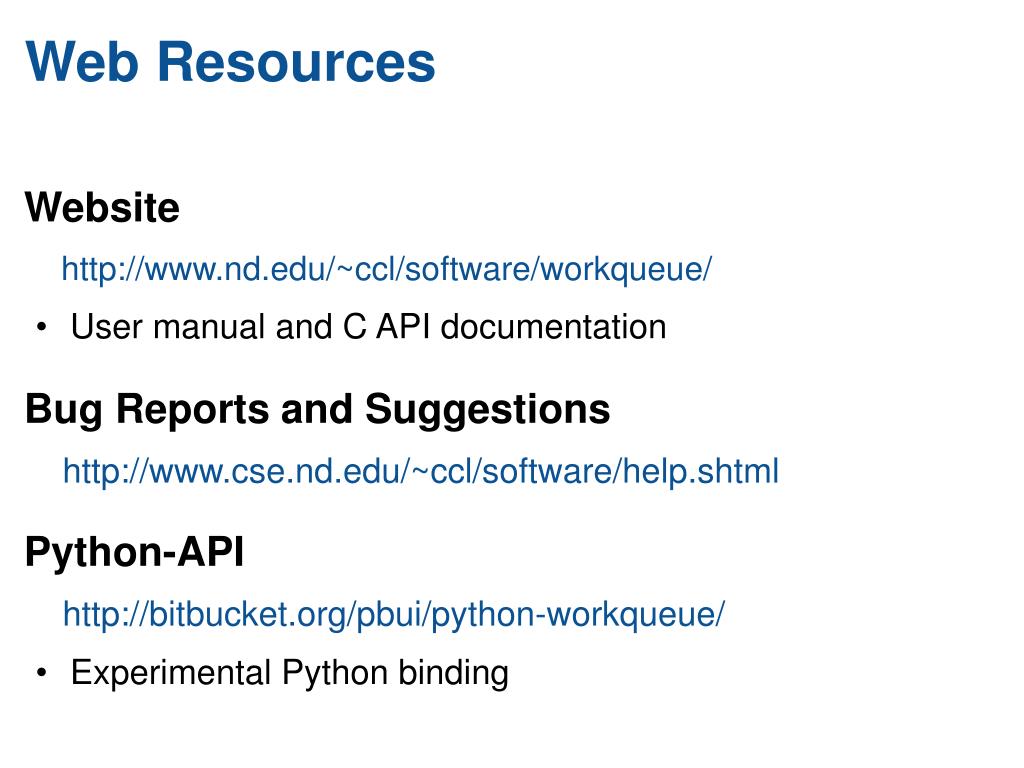
Task: Click the word Experimental in last bullet
Action: point(171,673)
